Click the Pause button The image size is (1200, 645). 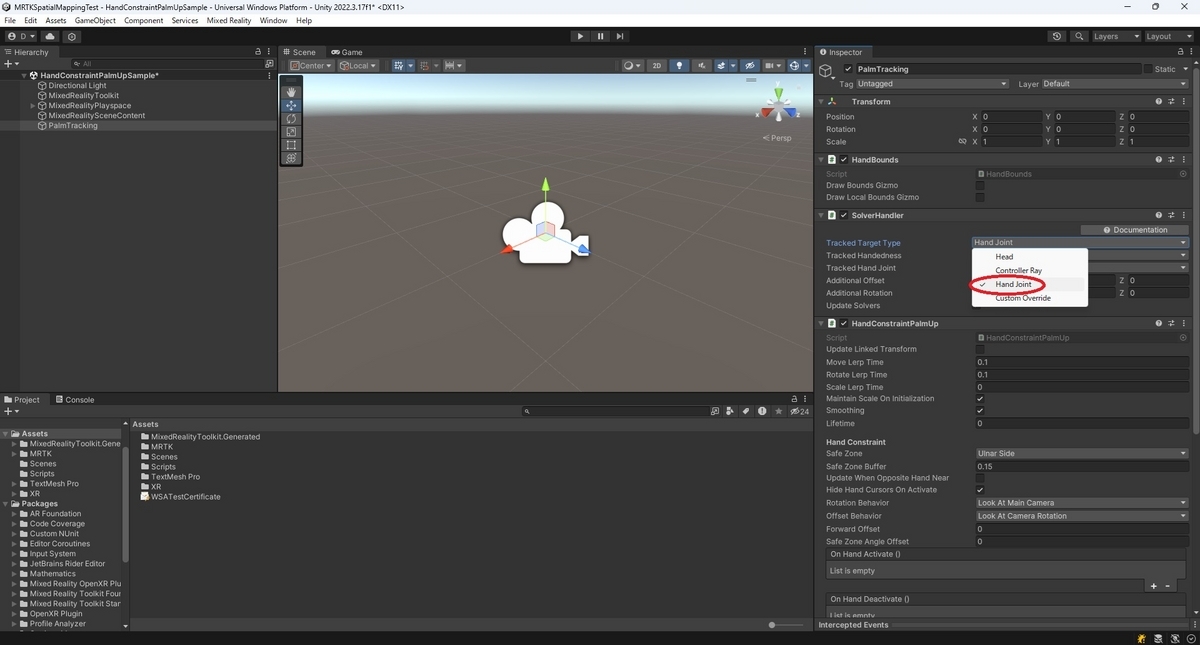click(600, 36)
